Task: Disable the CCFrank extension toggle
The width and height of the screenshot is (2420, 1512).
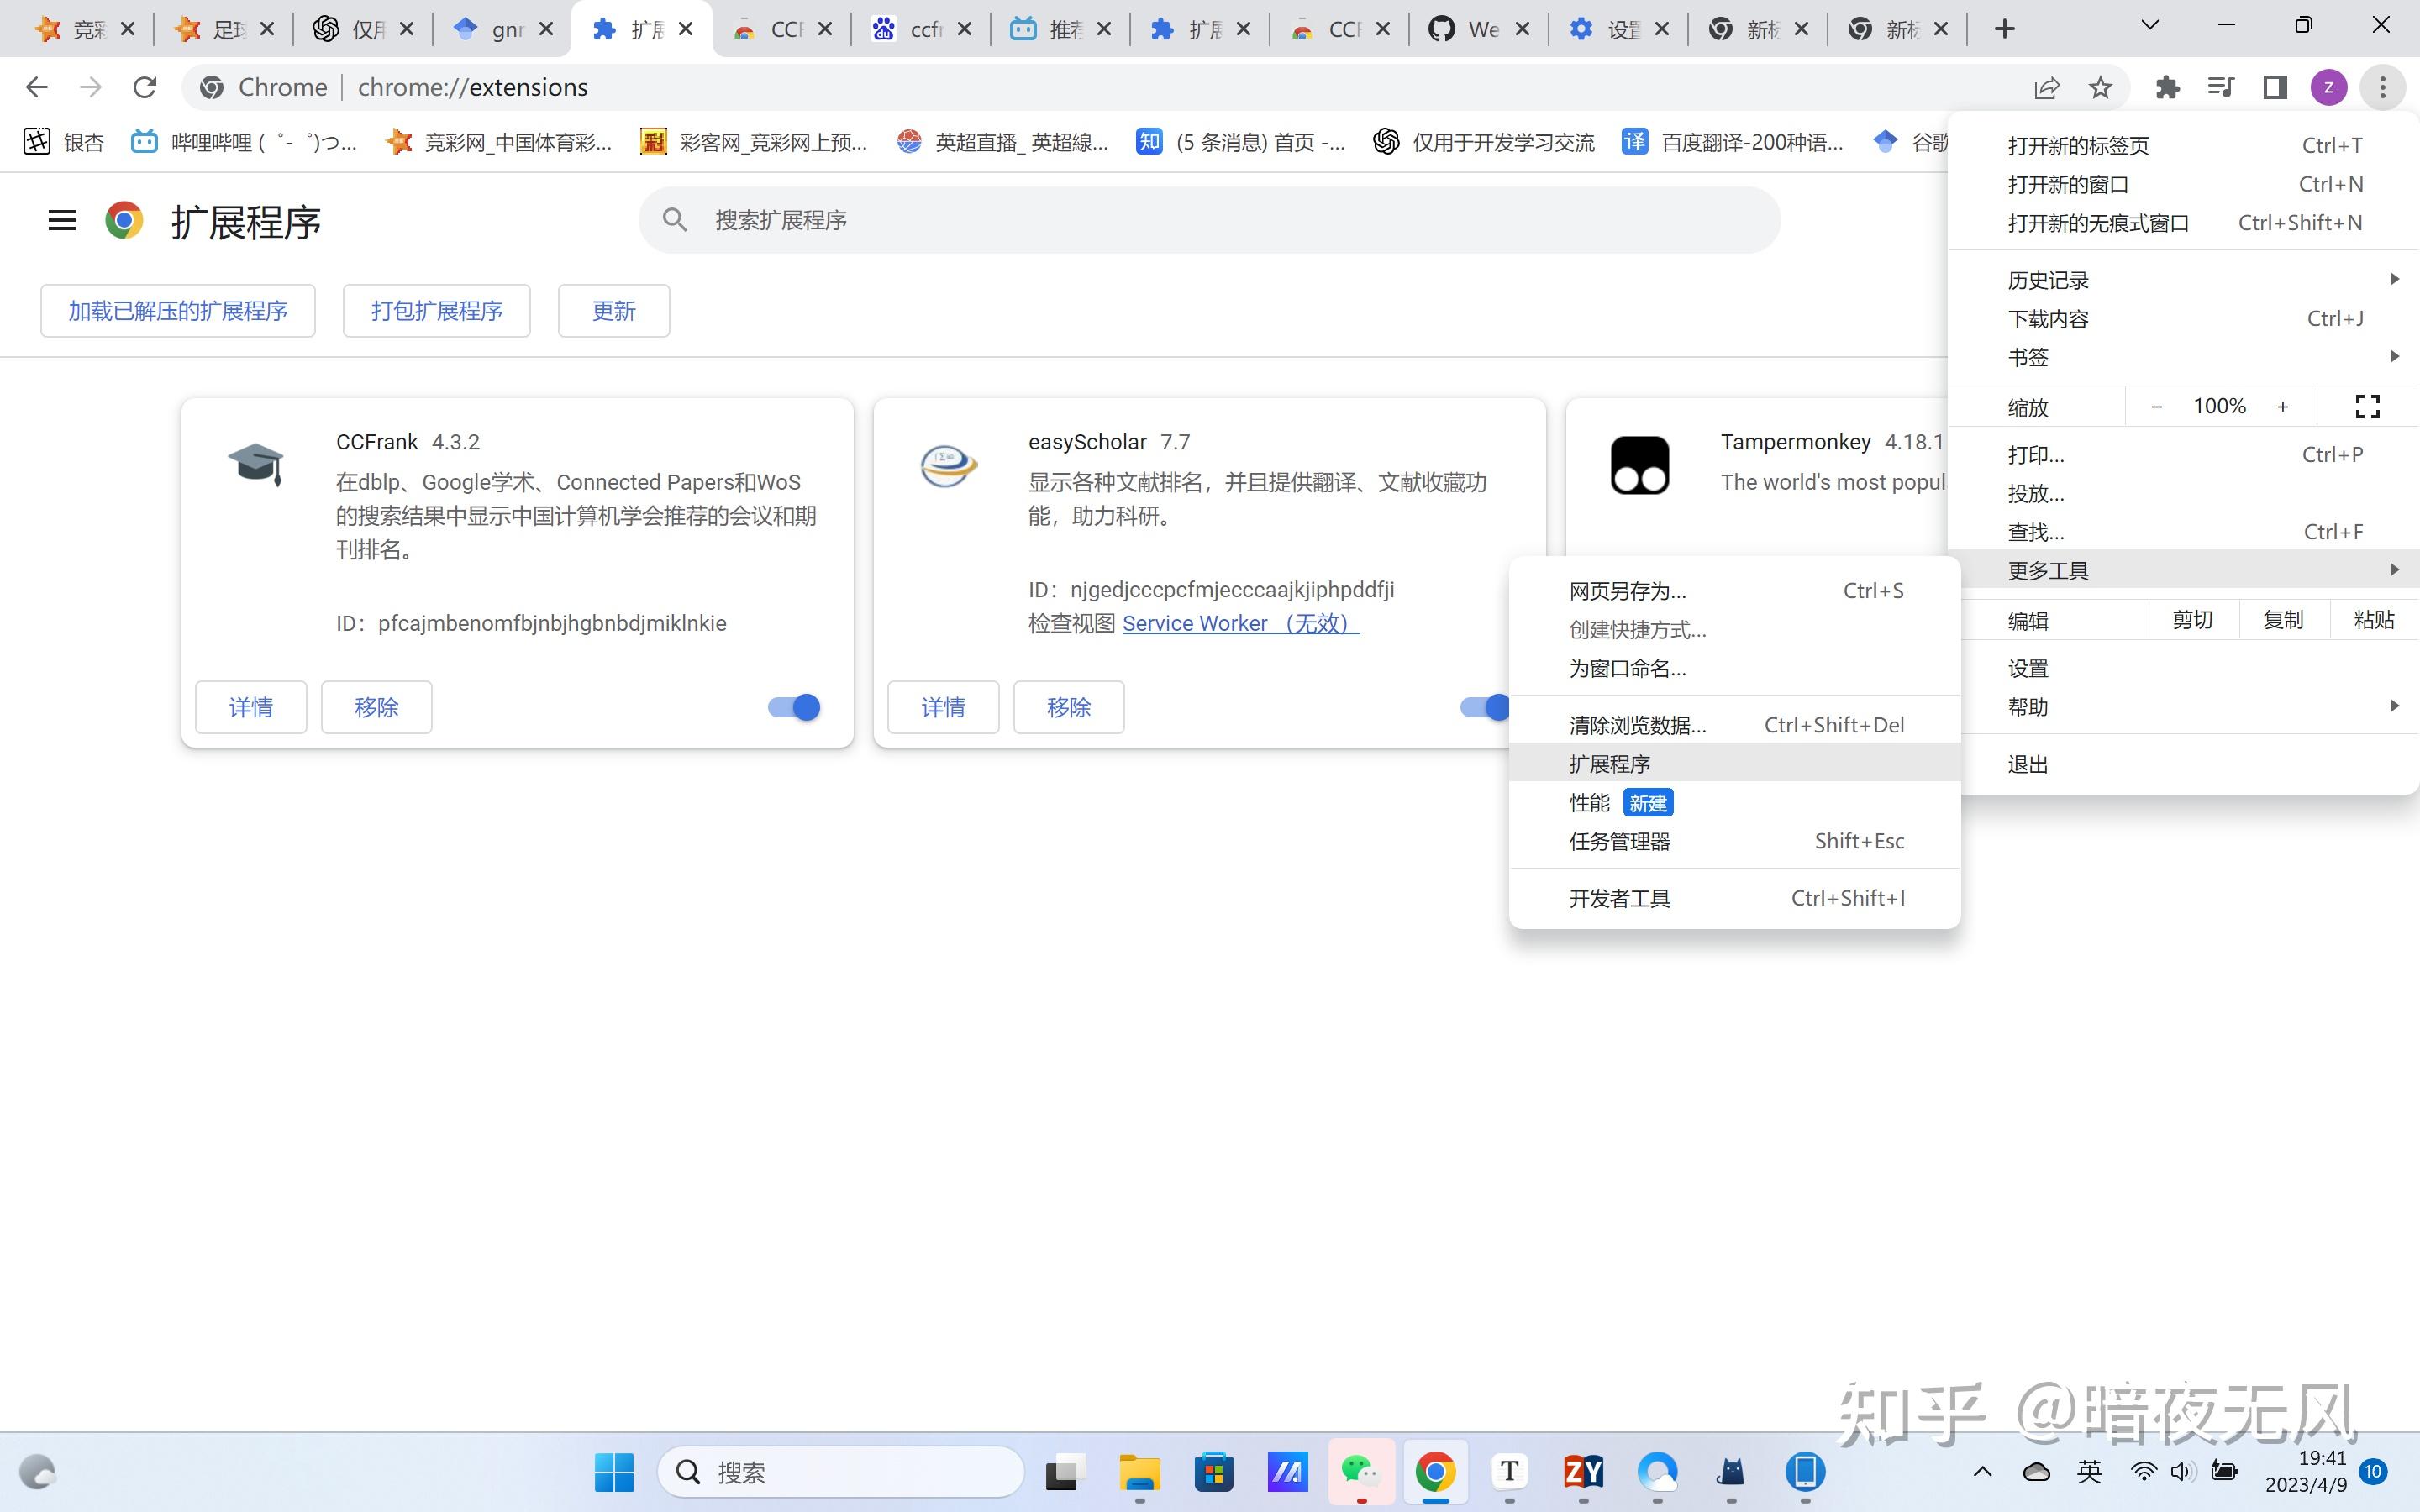Action: pos(795,707)
